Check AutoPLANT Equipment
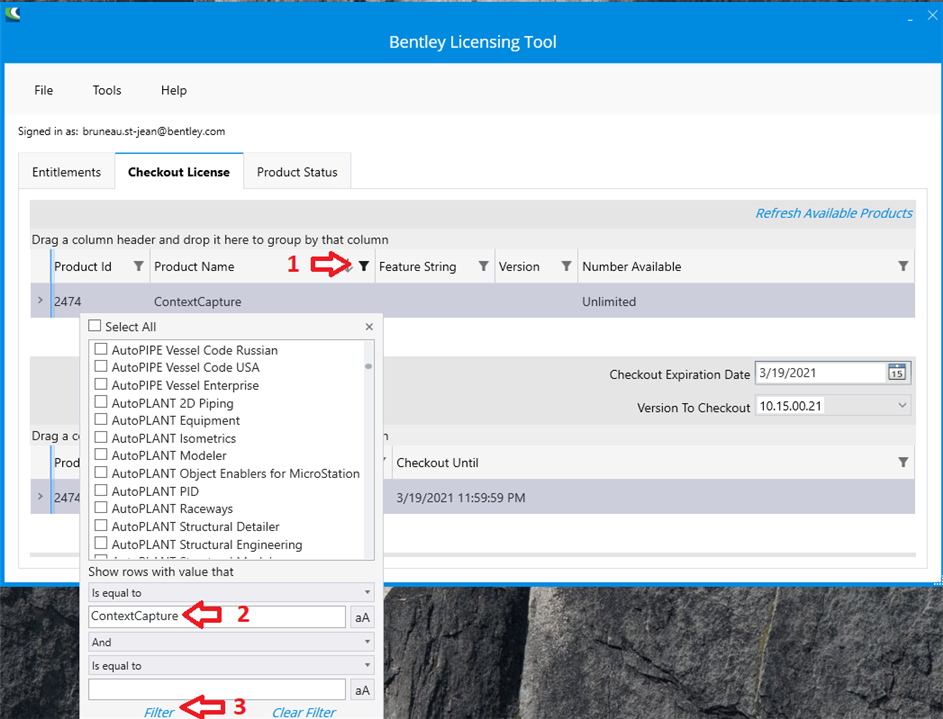Screen dimensions: 943x719 click(101, 419)
